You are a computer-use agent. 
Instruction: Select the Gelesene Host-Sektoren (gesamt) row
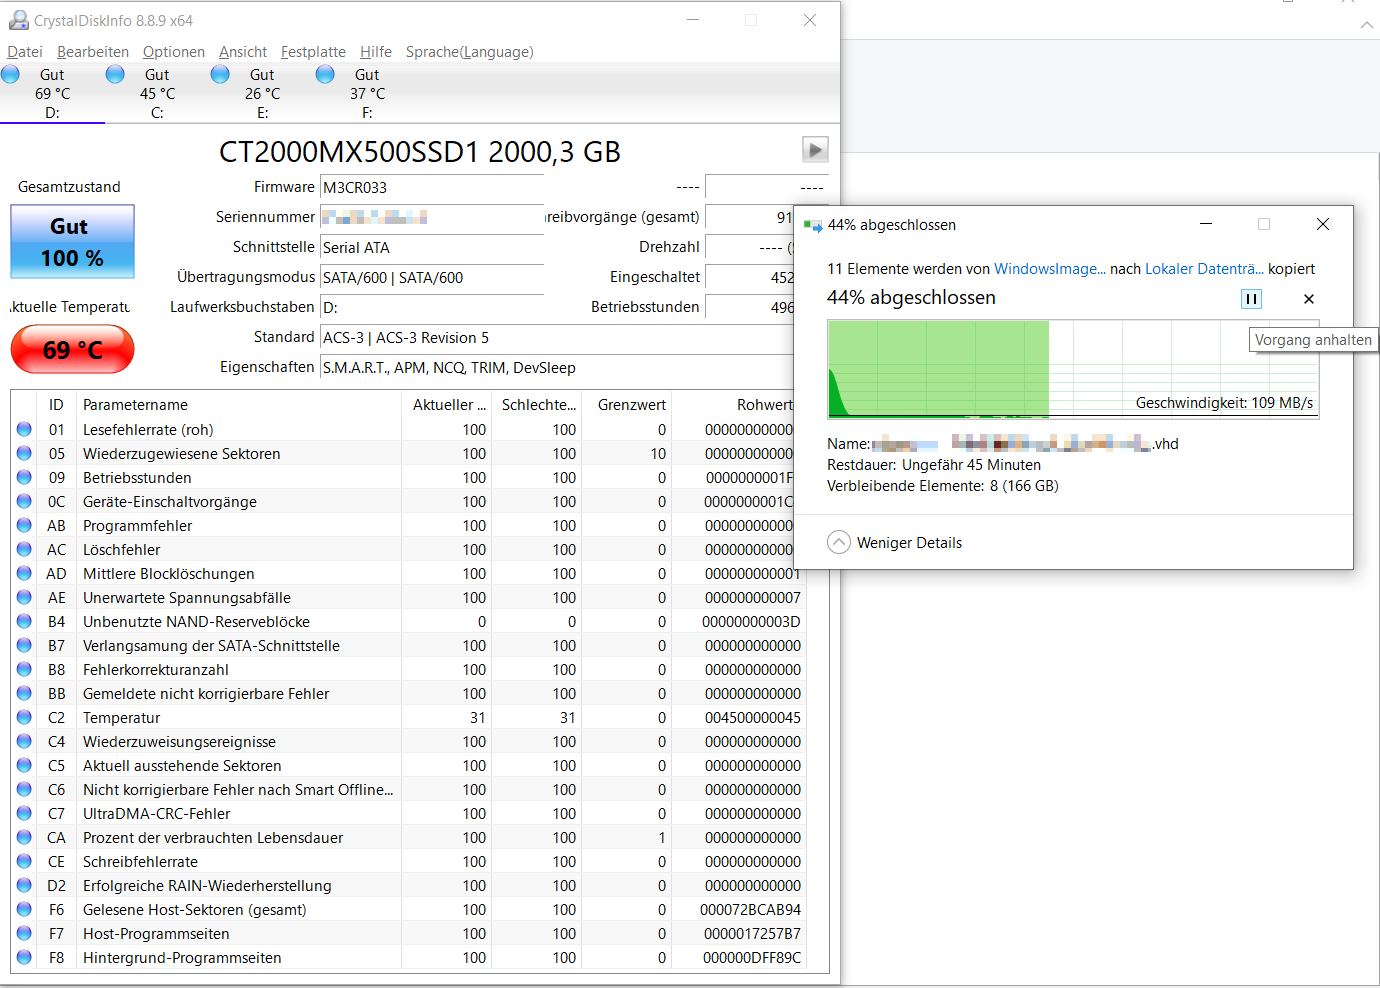pos(408,909)
